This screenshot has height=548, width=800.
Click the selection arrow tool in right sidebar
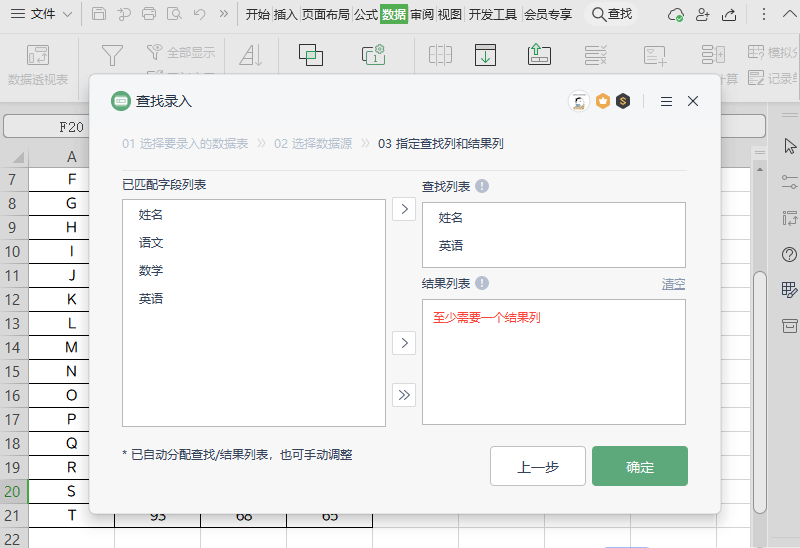point(790,146)
